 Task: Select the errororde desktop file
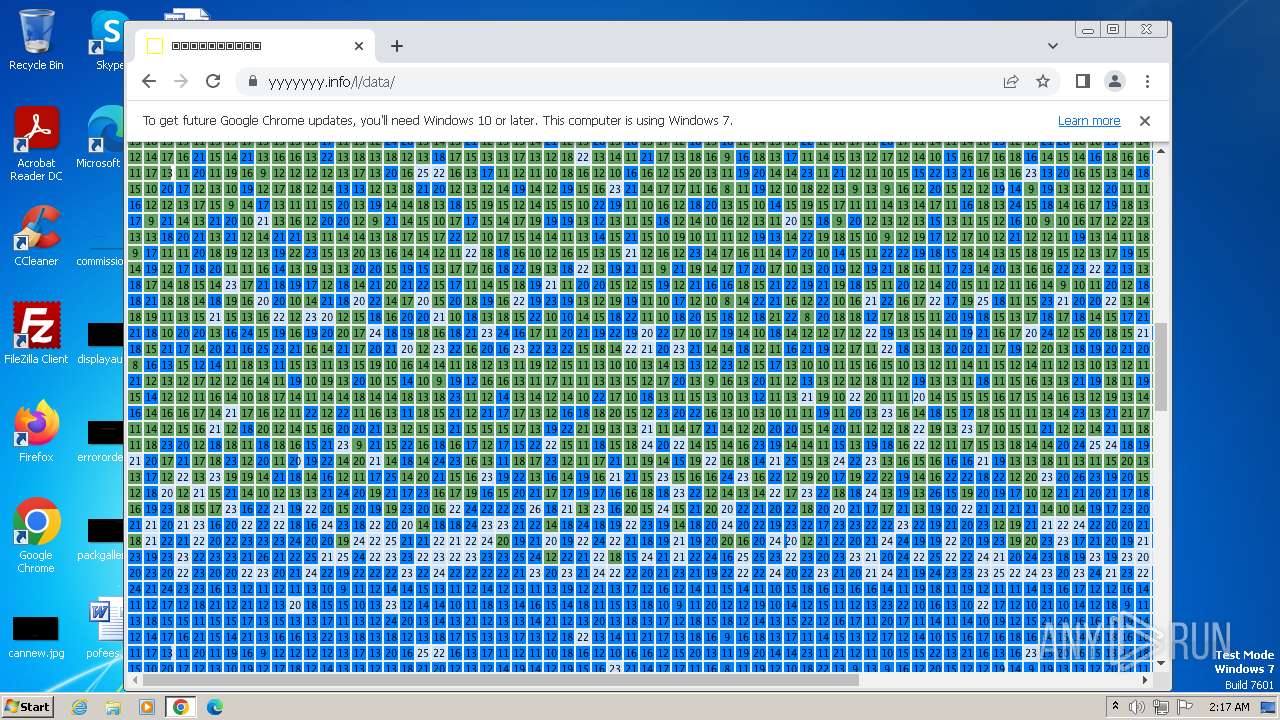pyautogui.click(x=102, y=440)
